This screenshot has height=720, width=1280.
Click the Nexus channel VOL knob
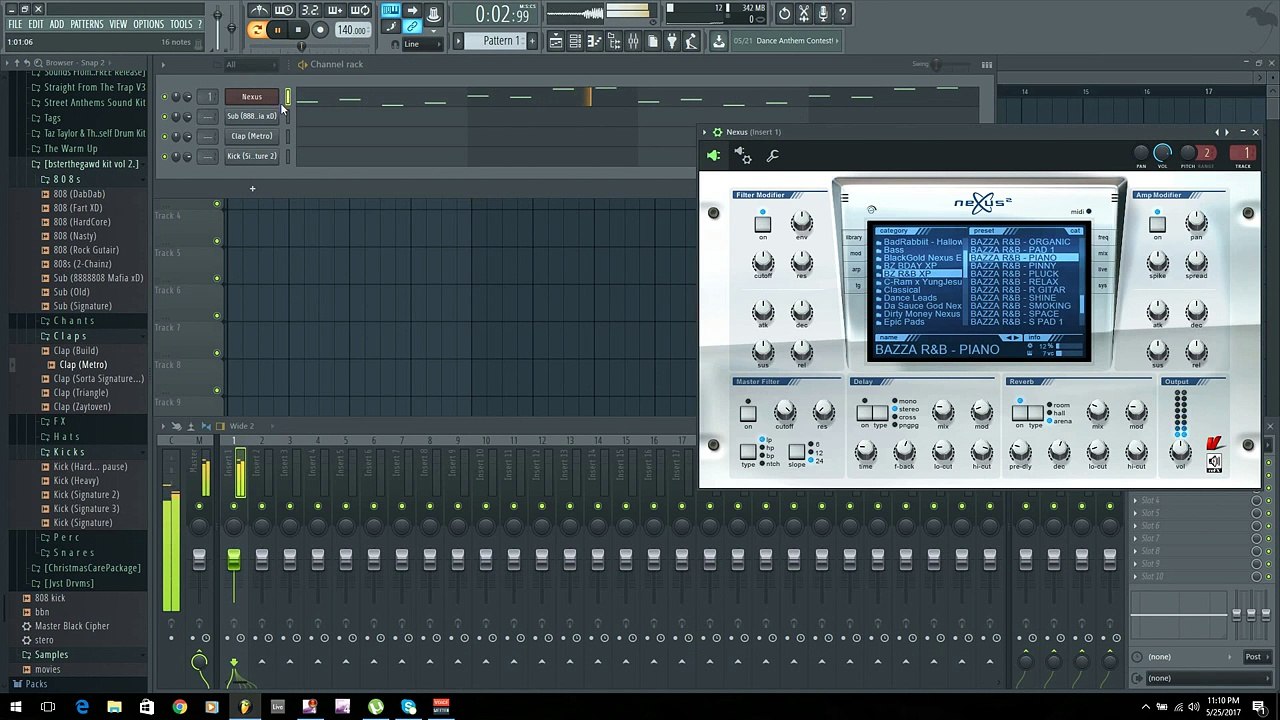coord(1162,153)
